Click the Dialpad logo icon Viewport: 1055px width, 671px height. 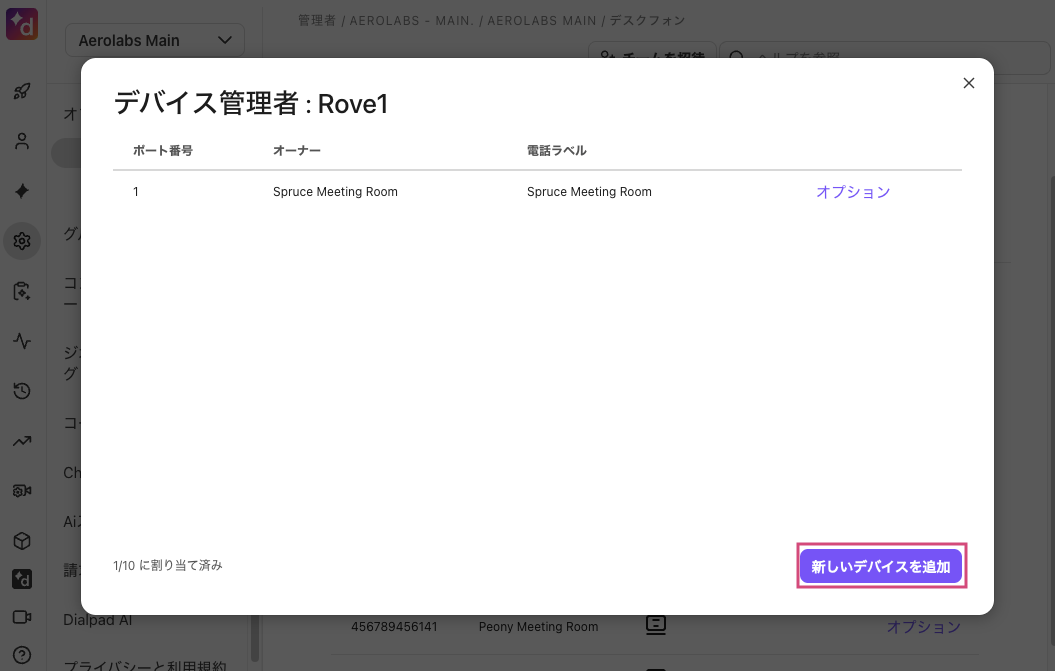click(x=21, y=22)
